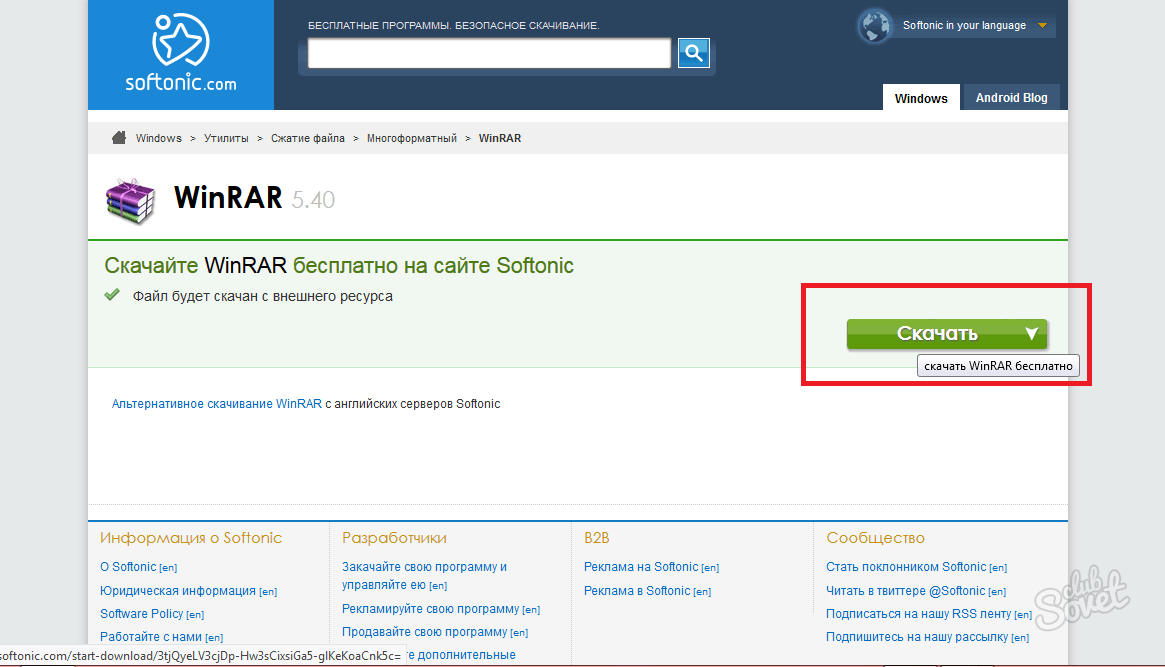Image resolution: width=1165 pixels, height=667 pixels.
Task: Click the B2B footer heading
Action: (x=596, y=538)
